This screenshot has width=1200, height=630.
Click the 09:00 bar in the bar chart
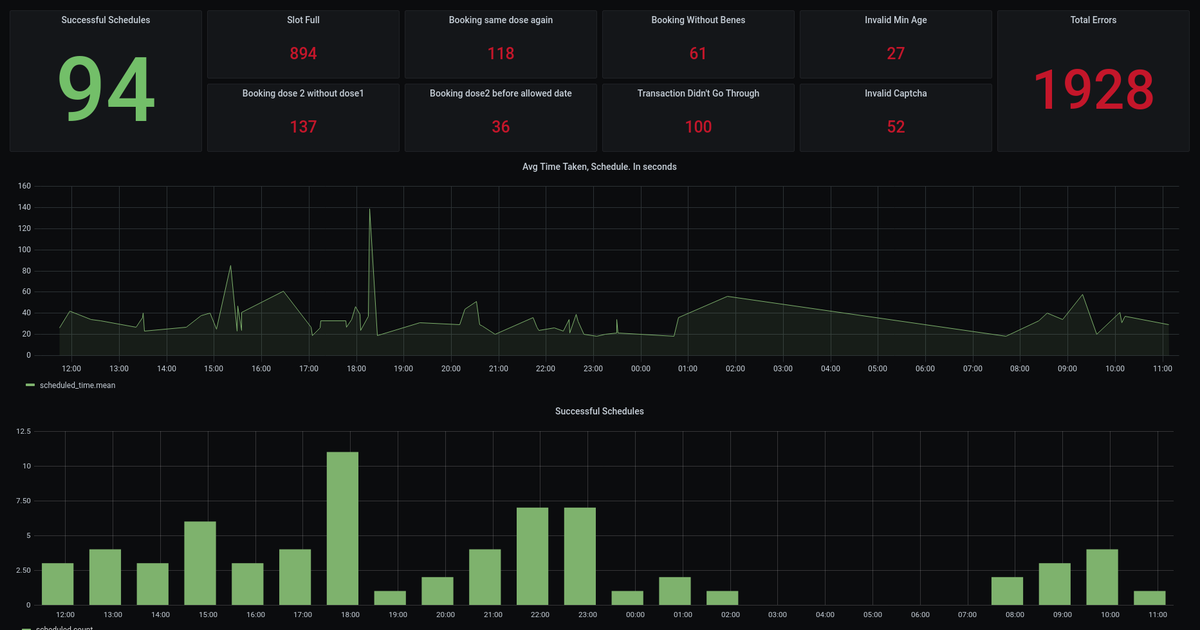tap(1055, 584)
